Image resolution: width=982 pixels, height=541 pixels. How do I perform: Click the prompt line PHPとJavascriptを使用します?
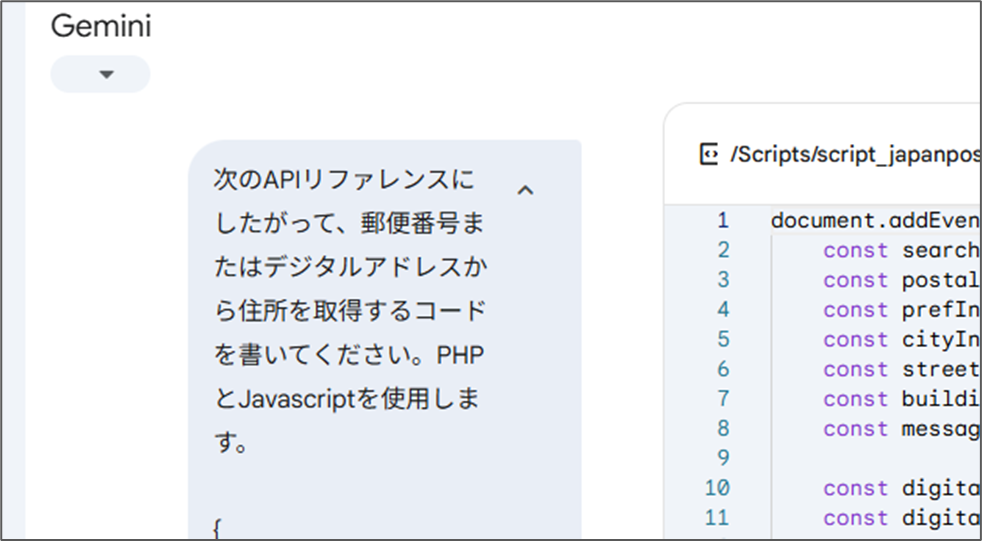[x=349, y=399]
